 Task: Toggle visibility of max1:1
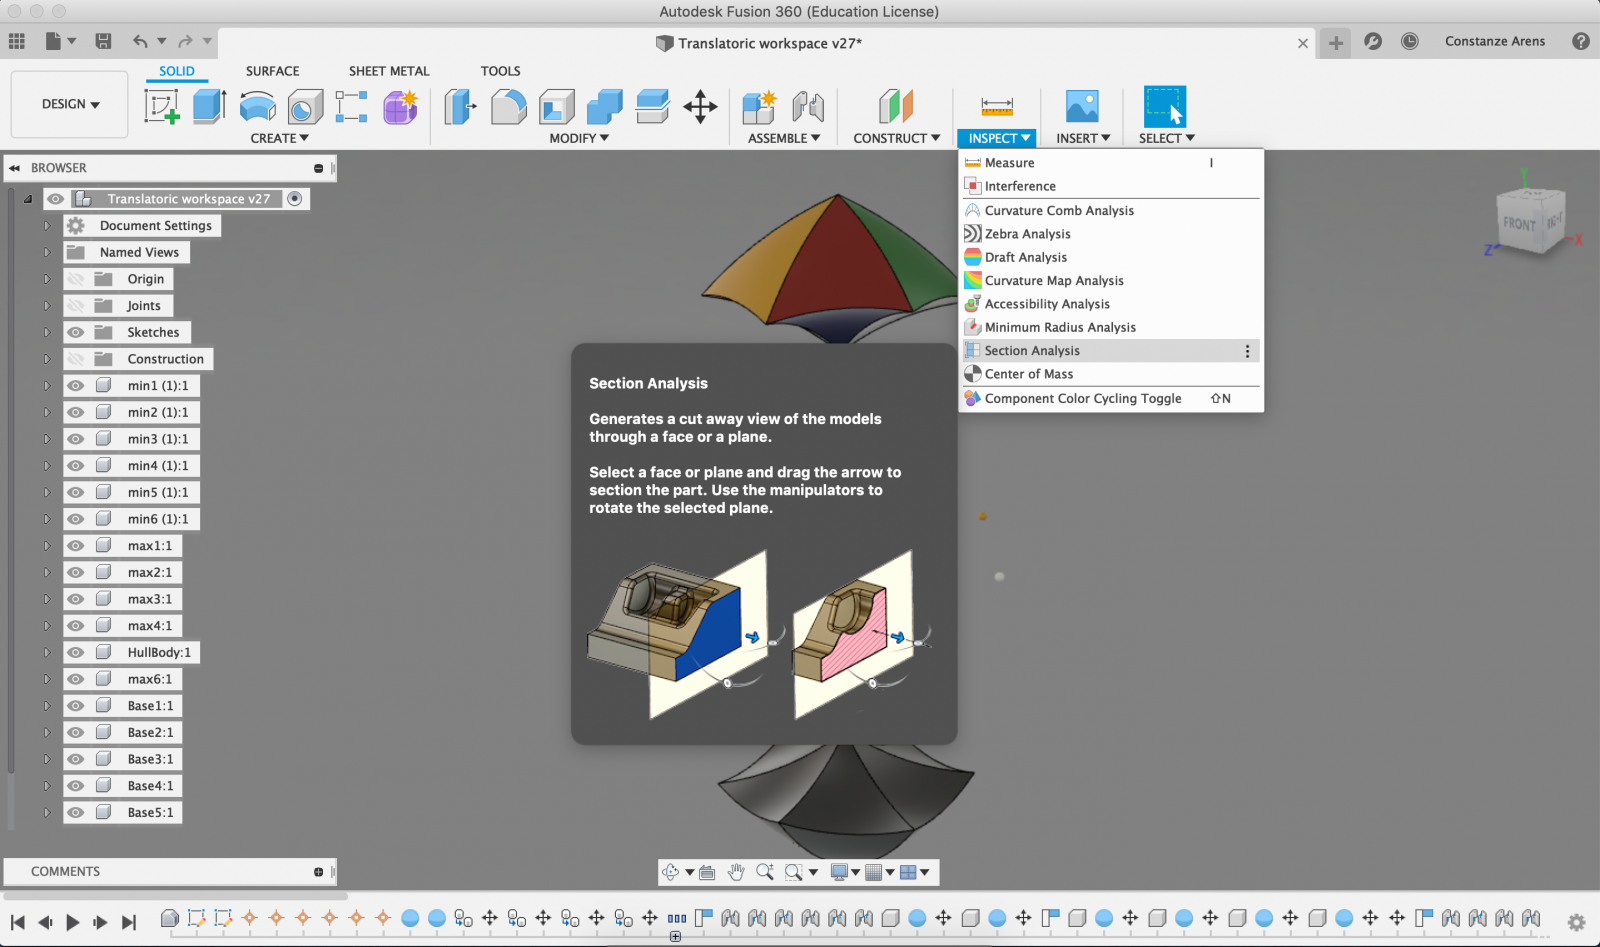tap(76, 546)
